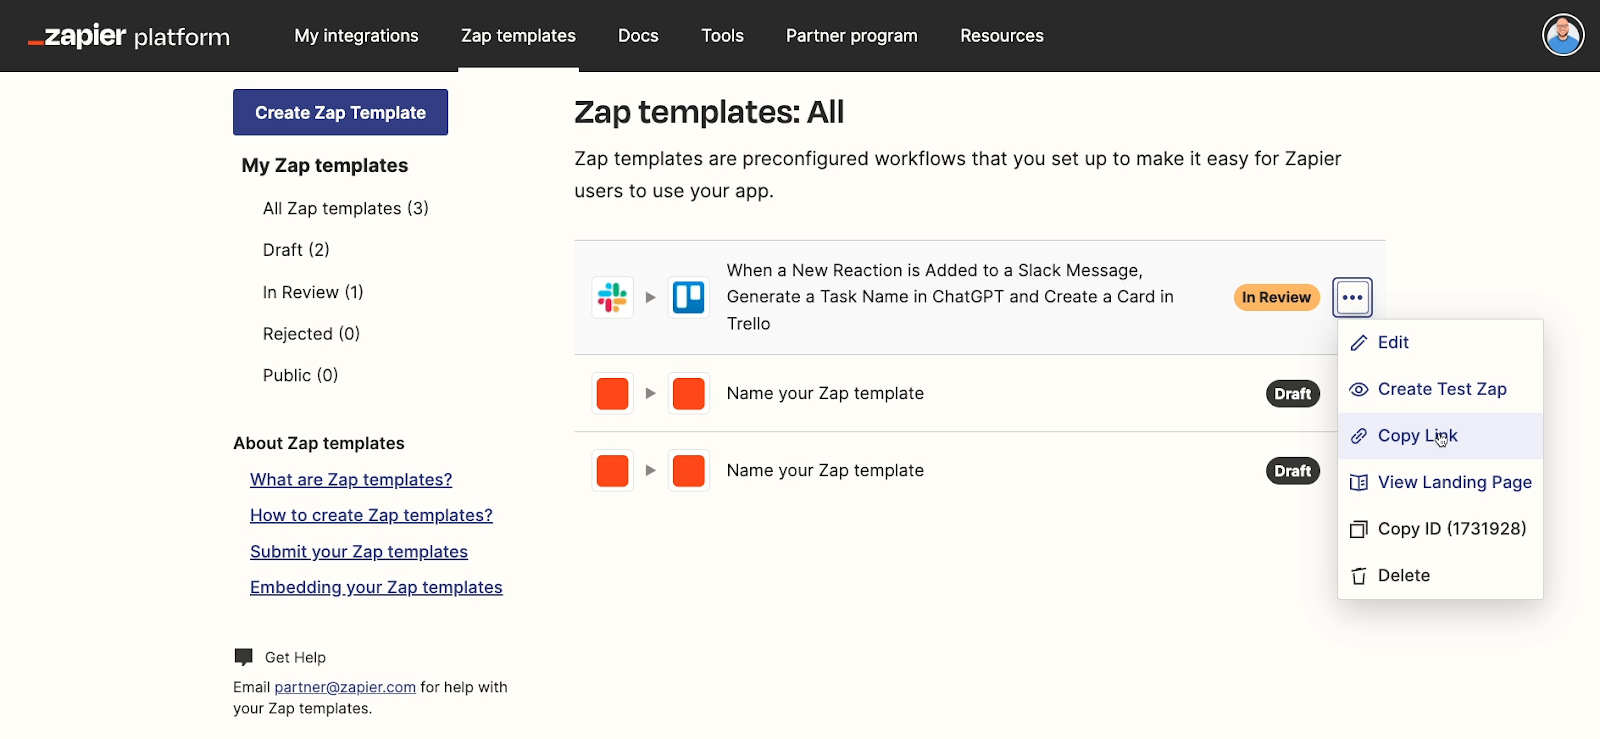Screen dimensions: 1600x739
Task: Click the arrow between the Slack and Trello icons
Action: 651,297
